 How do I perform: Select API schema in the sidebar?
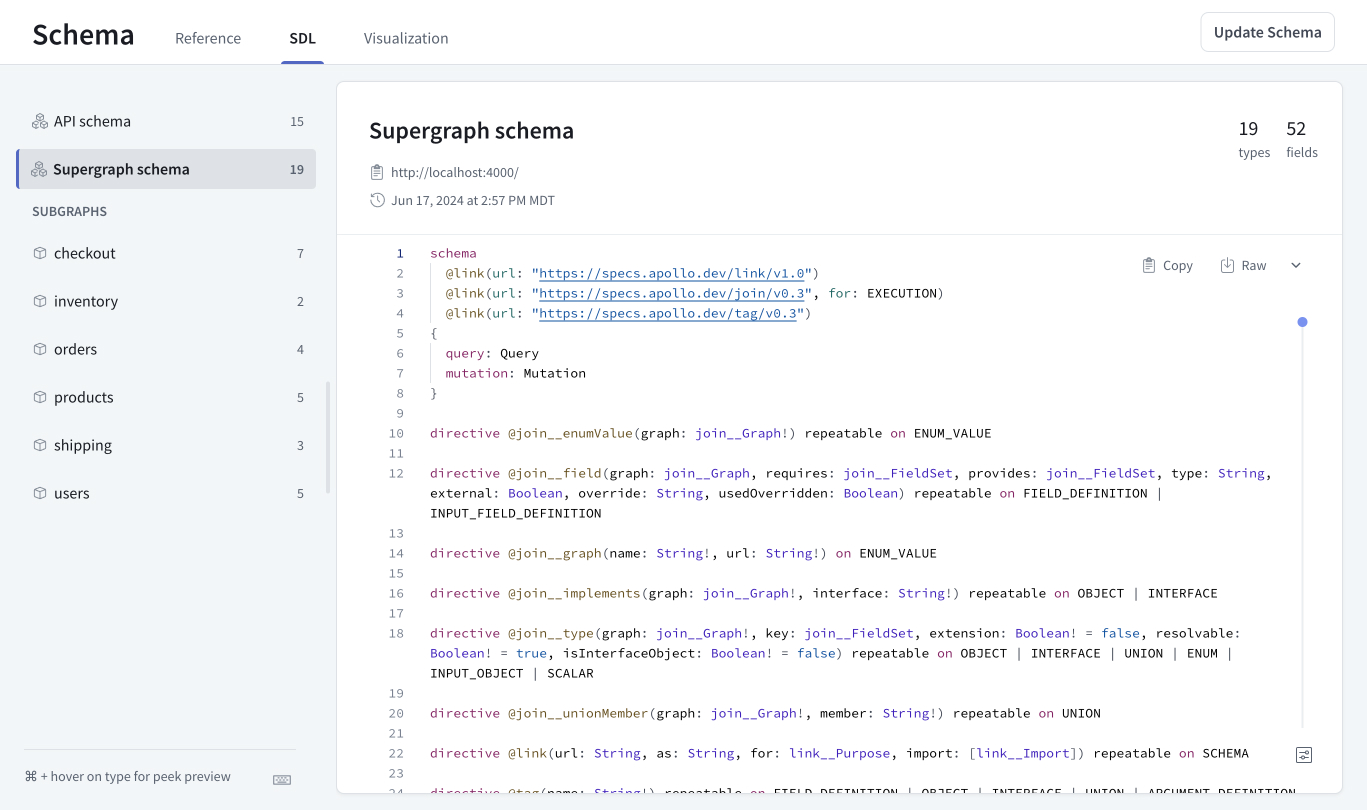(166, 121)
